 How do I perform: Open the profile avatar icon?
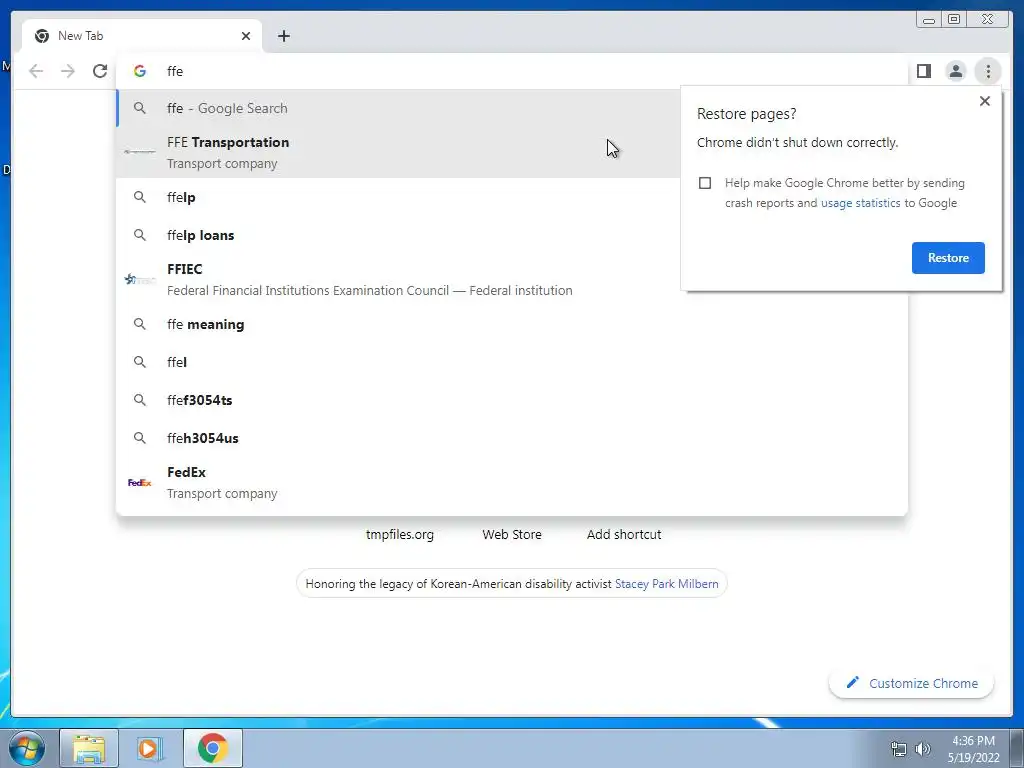pos(955,71)
